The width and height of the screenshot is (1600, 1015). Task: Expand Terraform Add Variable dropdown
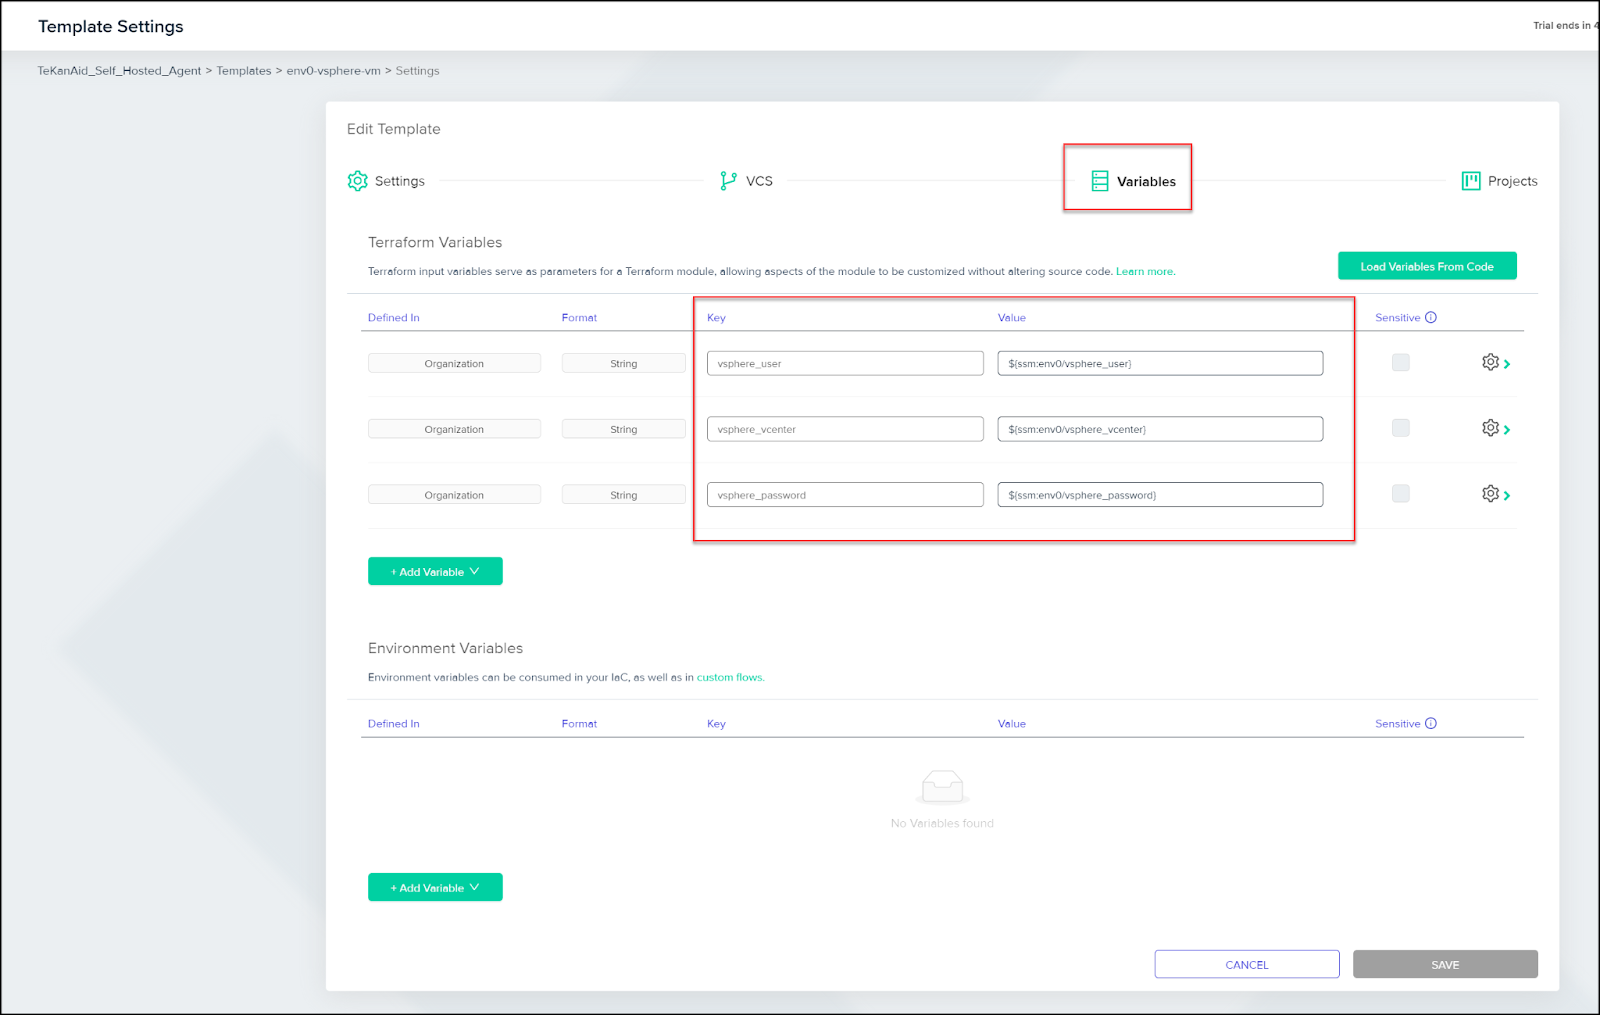(x=435, y=572)
